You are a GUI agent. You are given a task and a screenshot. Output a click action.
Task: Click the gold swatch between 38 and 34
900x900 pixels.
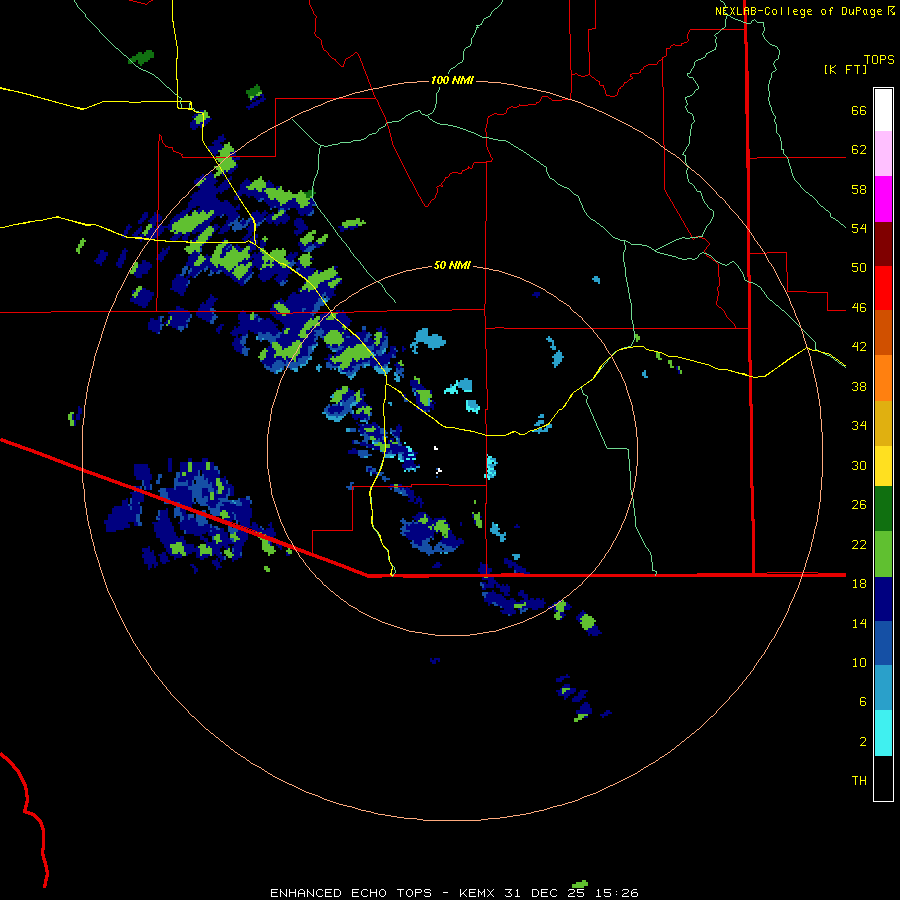click(883, 424)
